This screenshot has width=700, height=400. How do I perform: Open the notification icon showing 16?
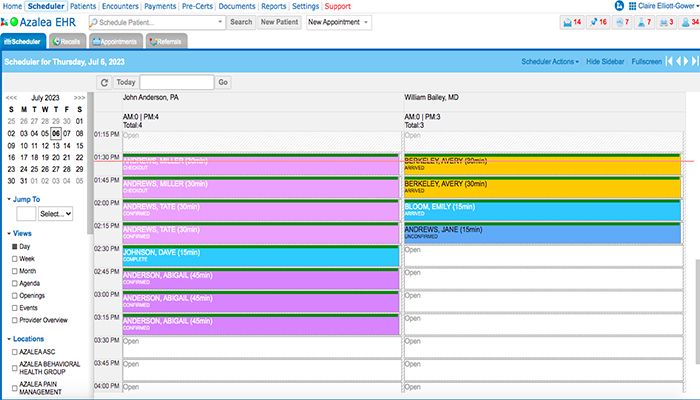click(x=599, y=22)
